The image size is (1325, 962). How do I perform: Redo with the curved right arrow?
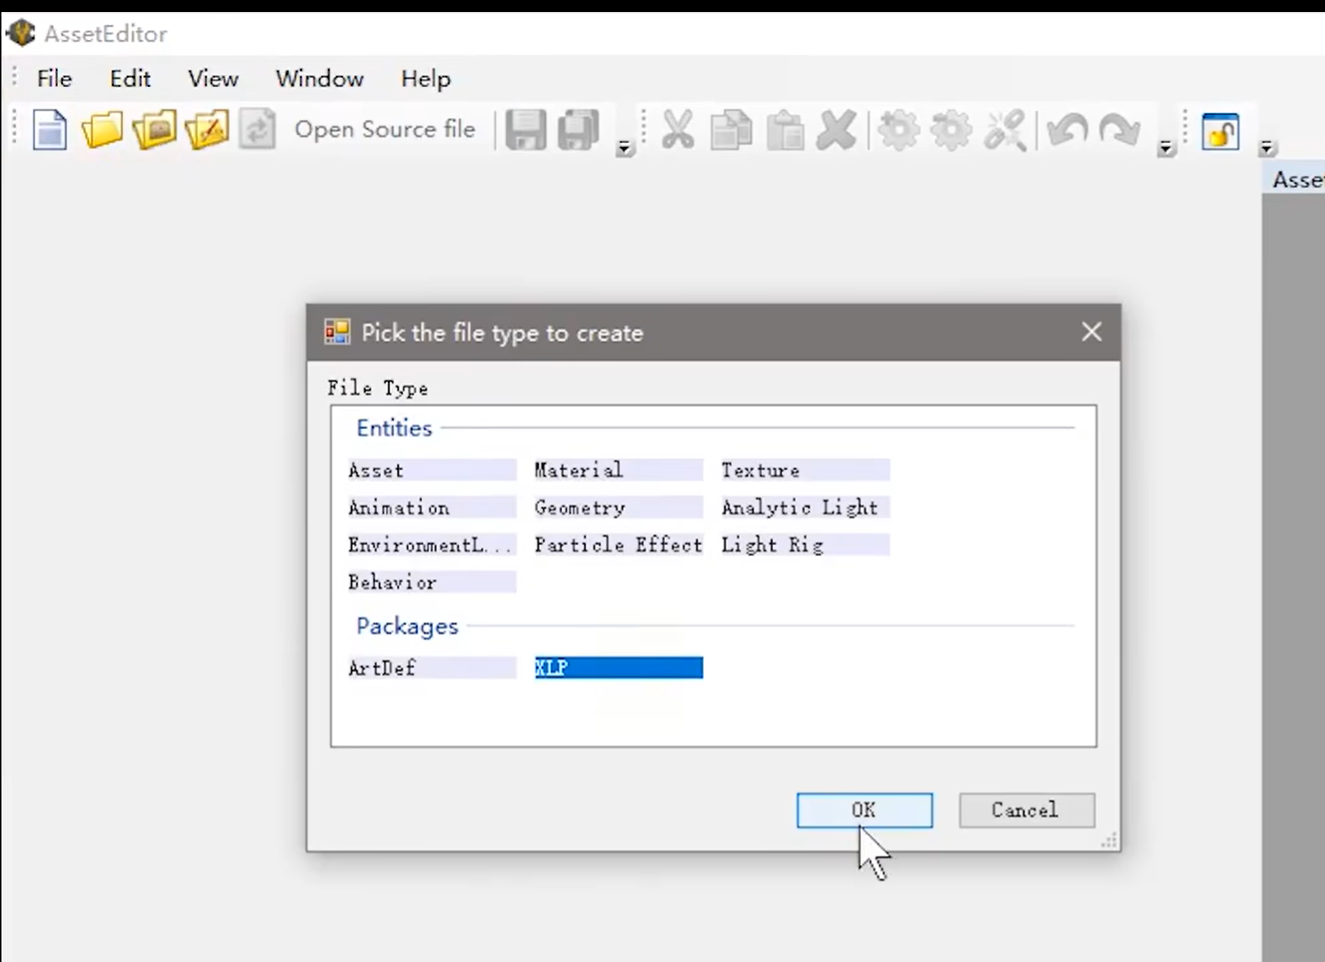click(x=1119, y=130)
